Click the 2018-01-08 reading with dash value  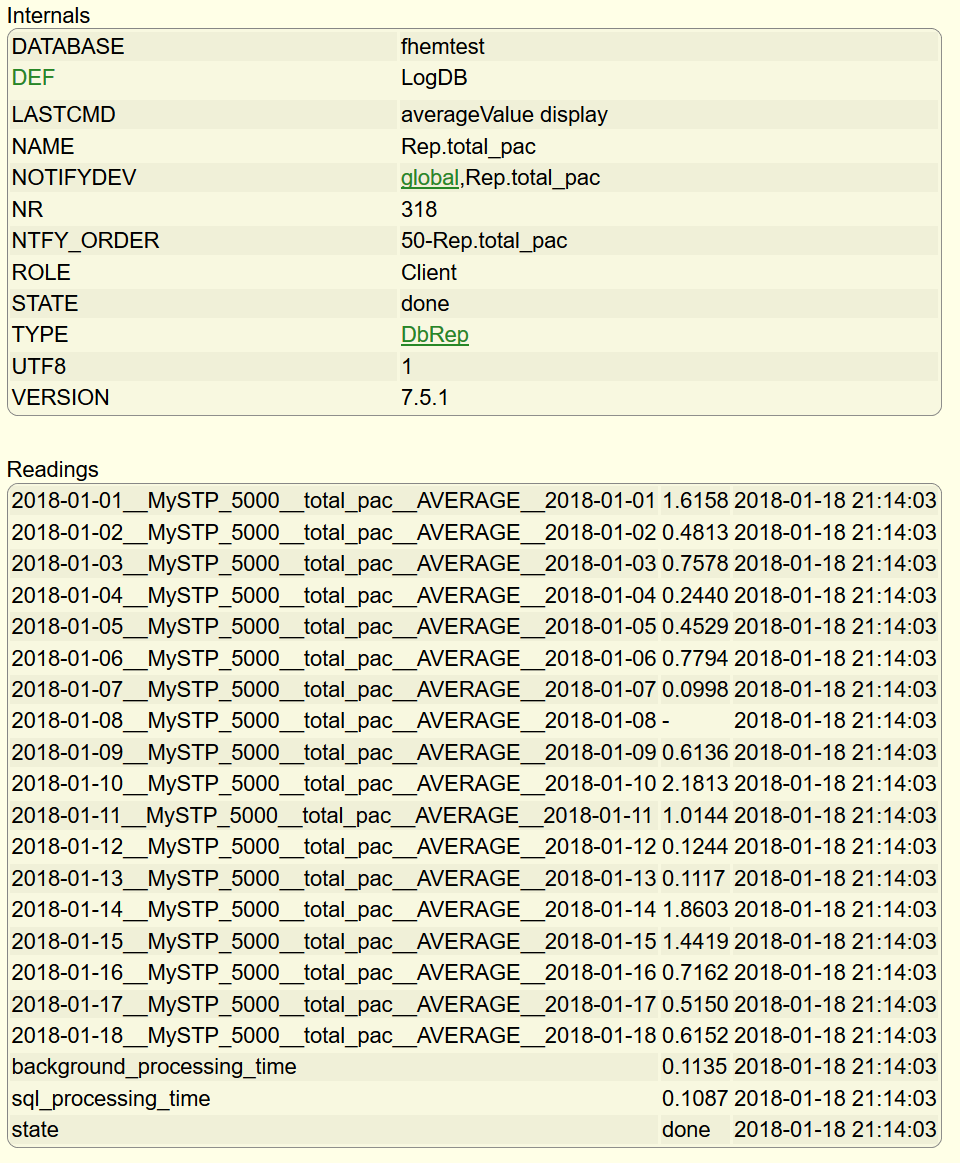(333, 721)
